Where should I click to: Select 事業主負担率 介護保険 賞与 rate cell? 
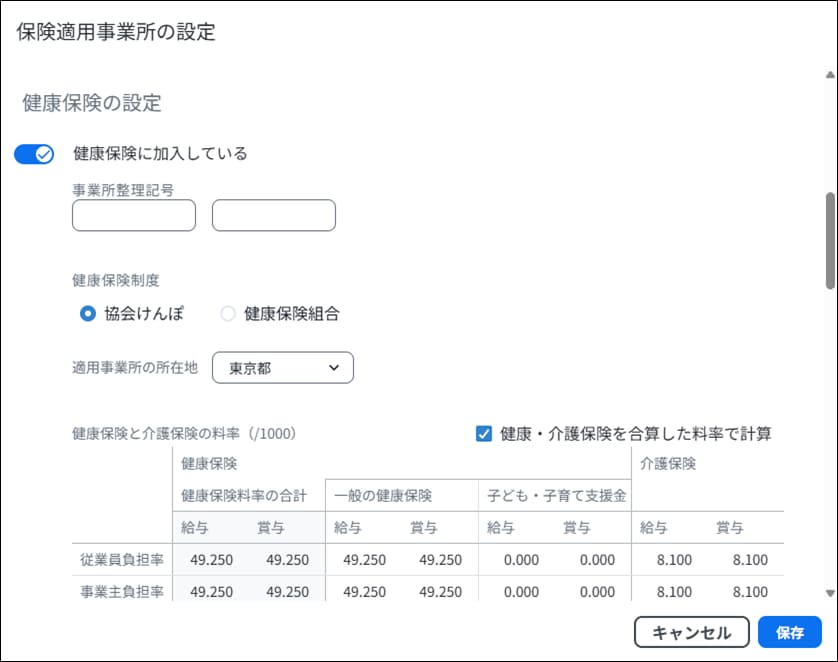750,592
